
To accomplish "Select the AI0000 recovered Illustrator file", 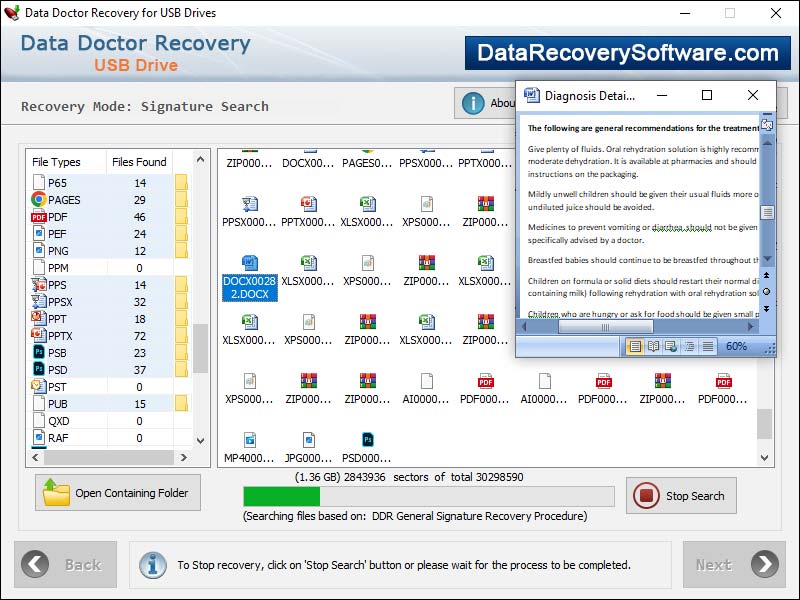I will click(429, 385).
